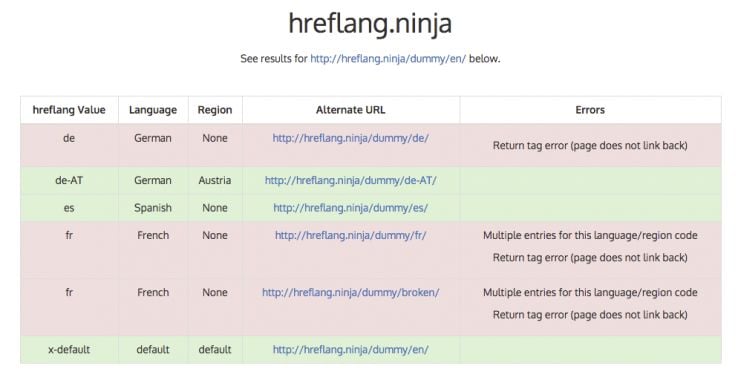Viewport: 738px width, 383px height.
Task: Click Multiple entries error in broken row
Action: [590, 292]
